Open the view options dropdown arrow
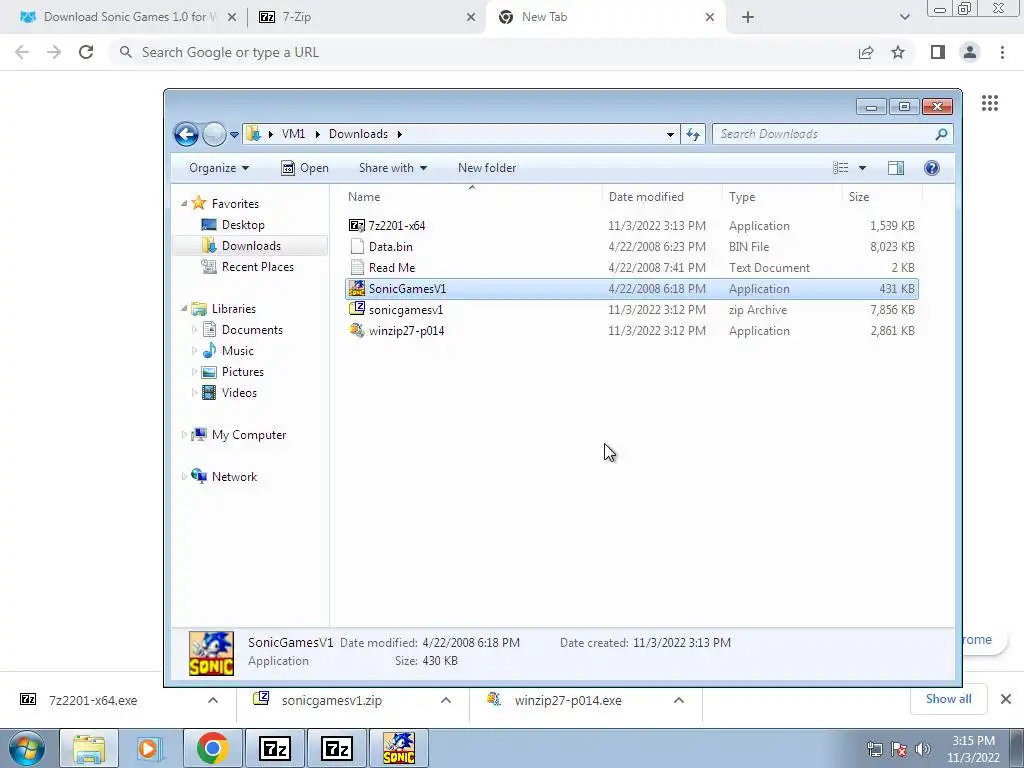Viewport: 1024px width, 768px height. click(862, 168)
